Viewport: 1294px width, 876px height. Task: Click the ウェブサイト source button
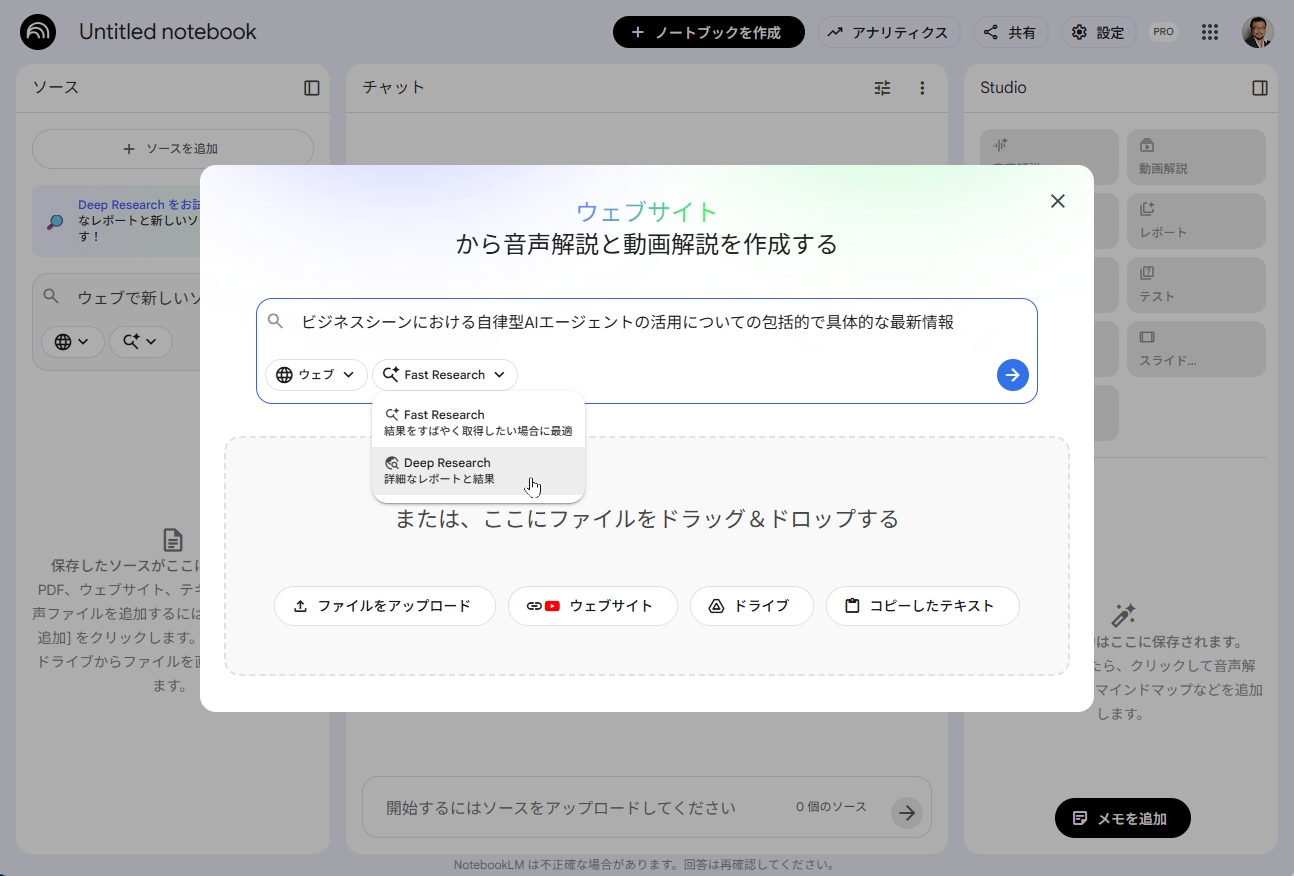point(593,606)
